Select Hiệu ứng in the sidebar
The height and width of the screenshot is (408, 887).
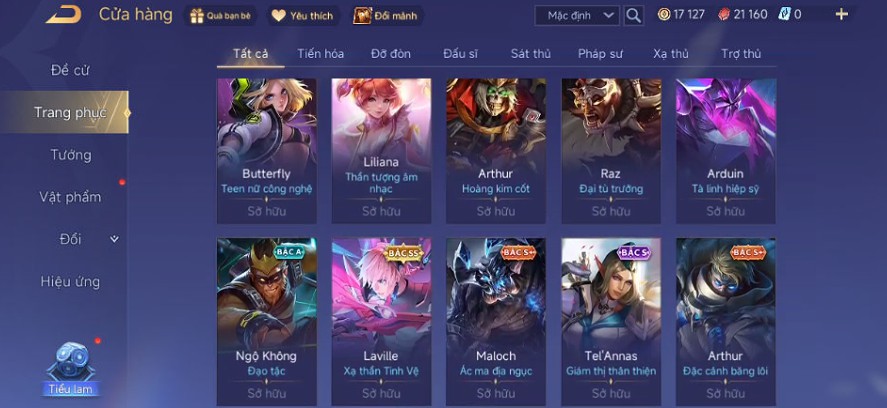(x=71, y=282)
